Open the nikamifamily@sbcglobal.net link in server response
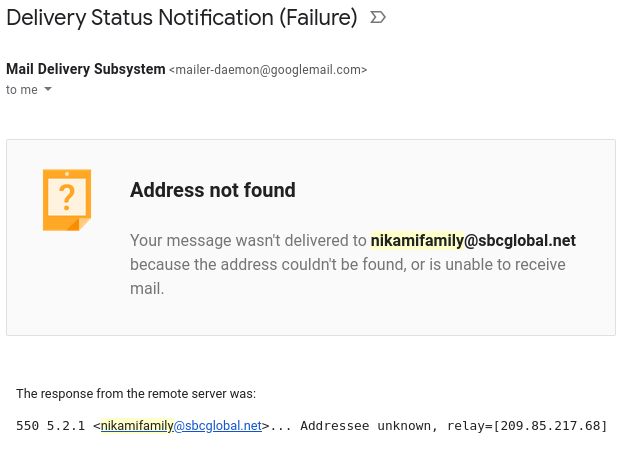This screenshot has height=454, width=635. (181, 426)
